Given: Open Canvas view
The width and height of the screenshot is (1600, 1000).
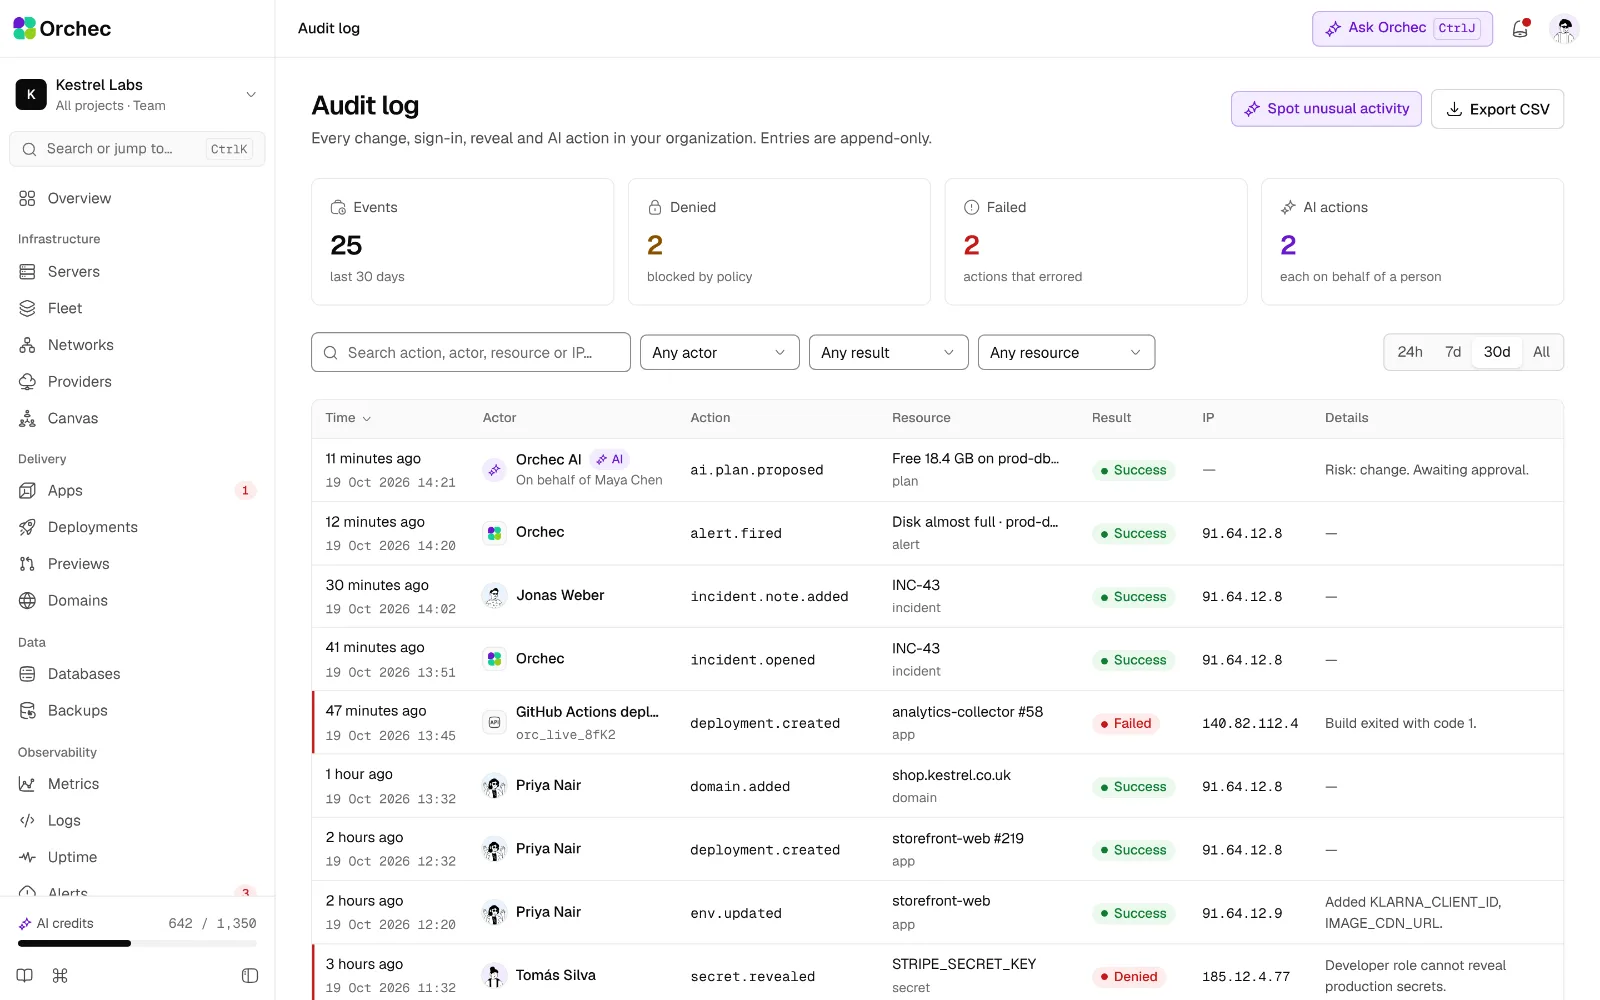Looking at the screenshot, I should 137,418.
